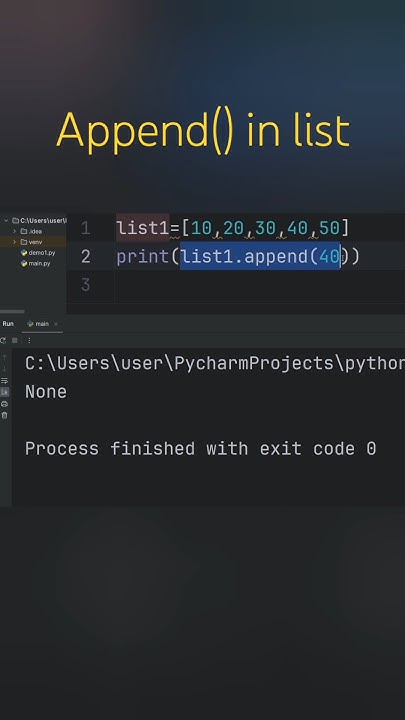
Task: Click the Down the Stack Trace arrow
Action: click(x=4, y=369)
